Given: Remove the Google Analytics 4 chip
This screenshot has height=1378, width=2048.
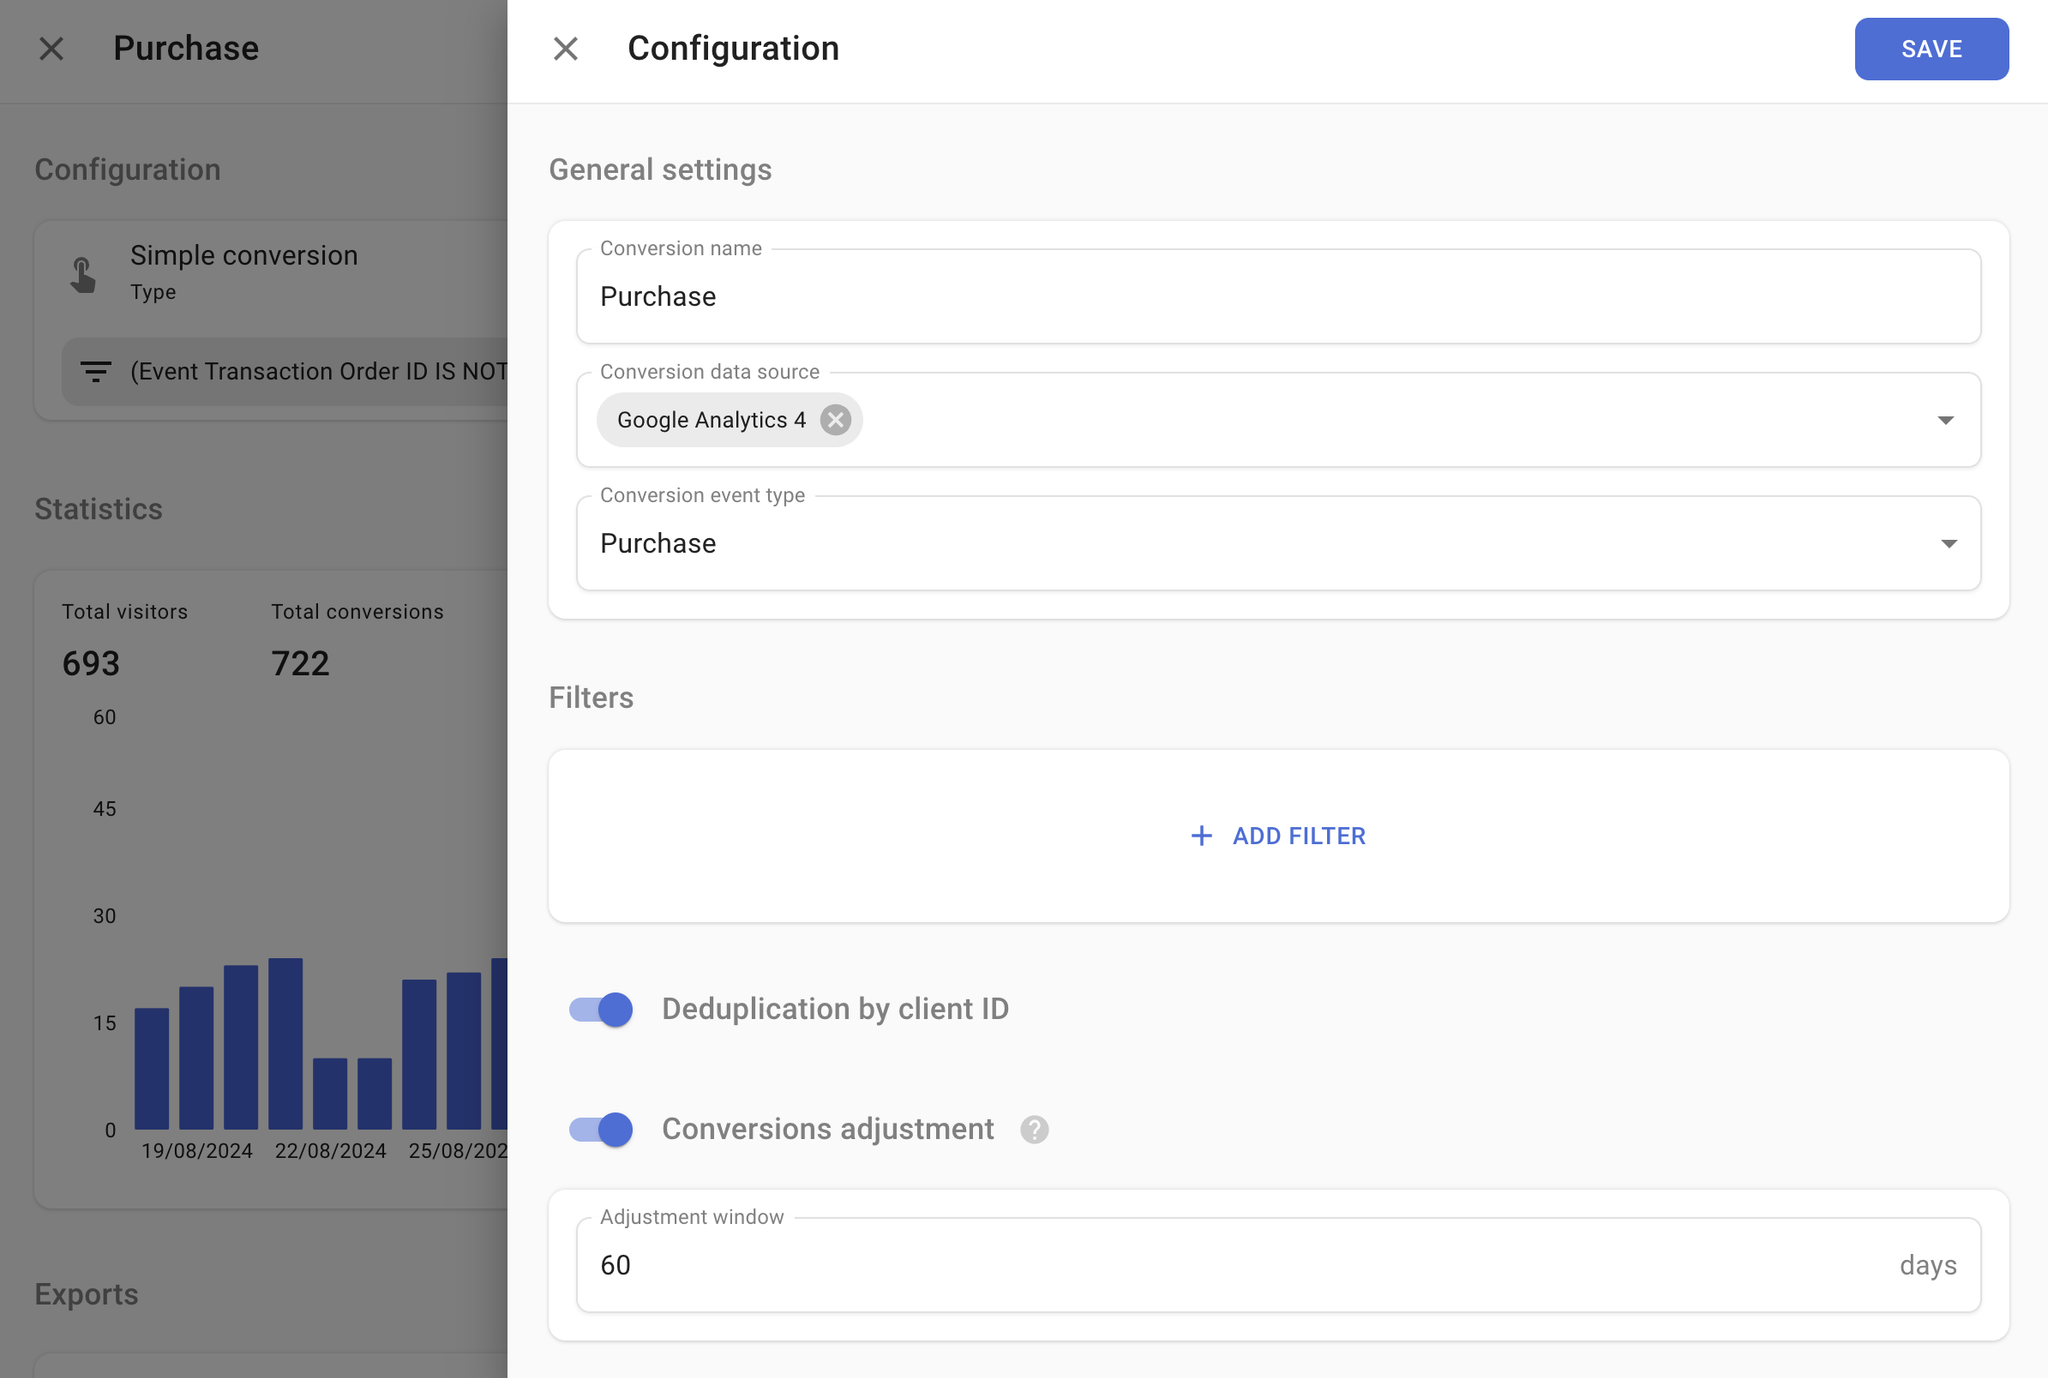Looking at the screenshot, I should click(835, 420).
